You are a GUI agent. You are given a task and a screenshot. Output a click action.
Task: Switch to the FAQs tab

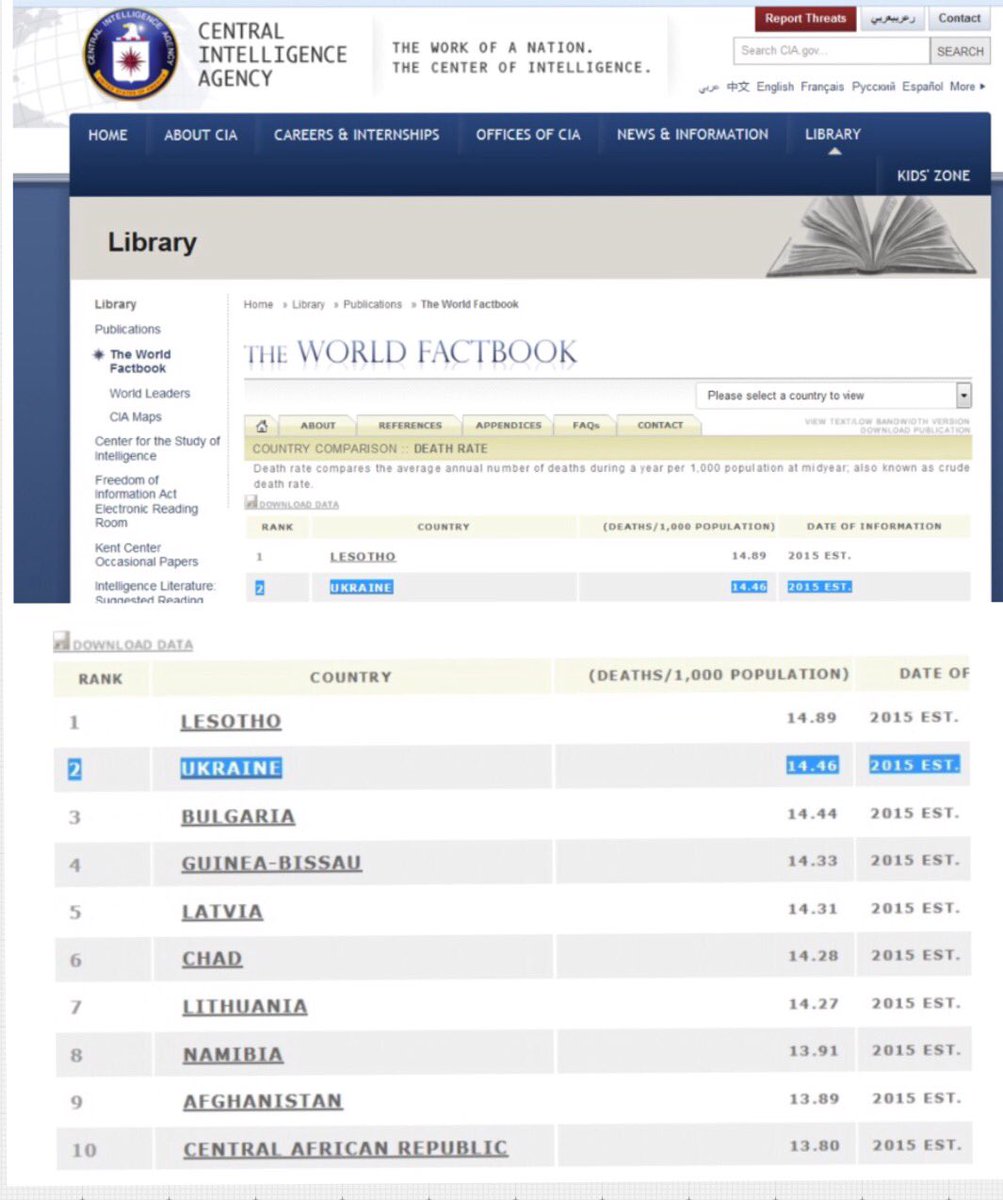(585, 425)
